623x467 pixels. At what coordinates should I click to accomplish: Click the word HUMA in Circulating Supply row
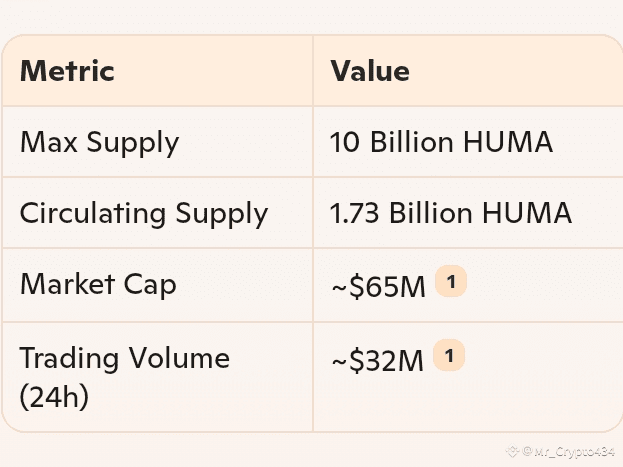tap(527, 213)
